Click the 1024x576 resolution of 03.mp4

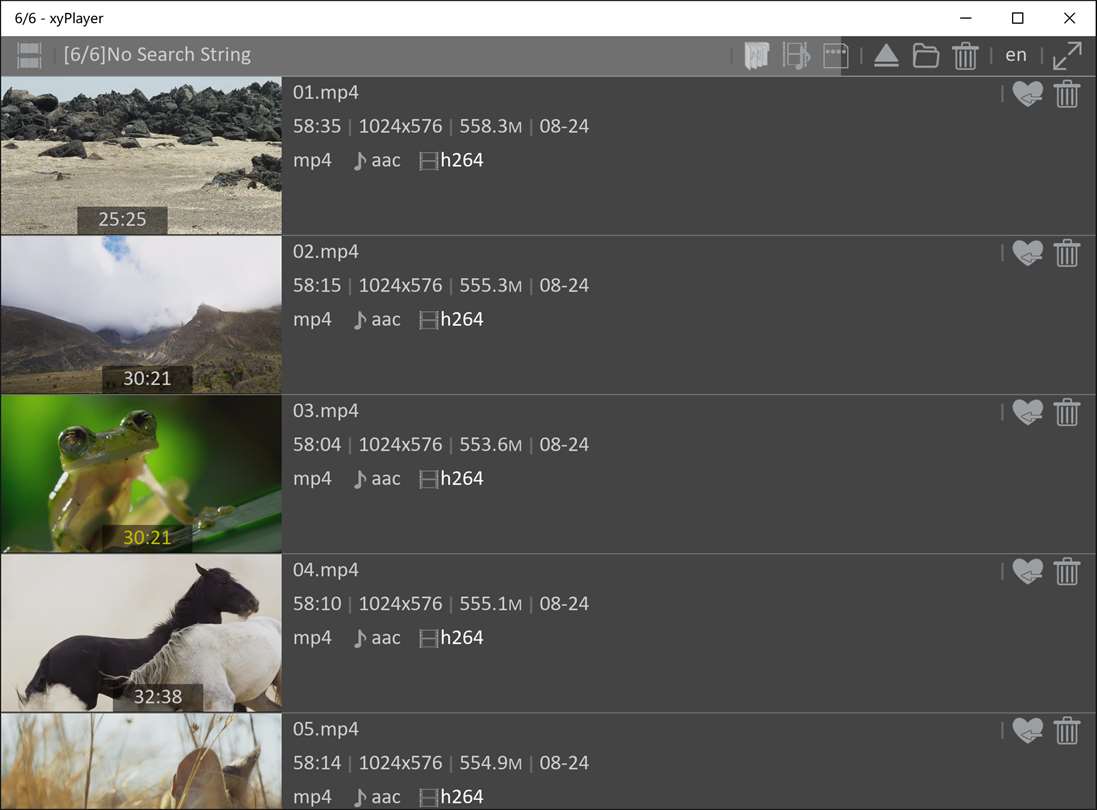point(400,444)
